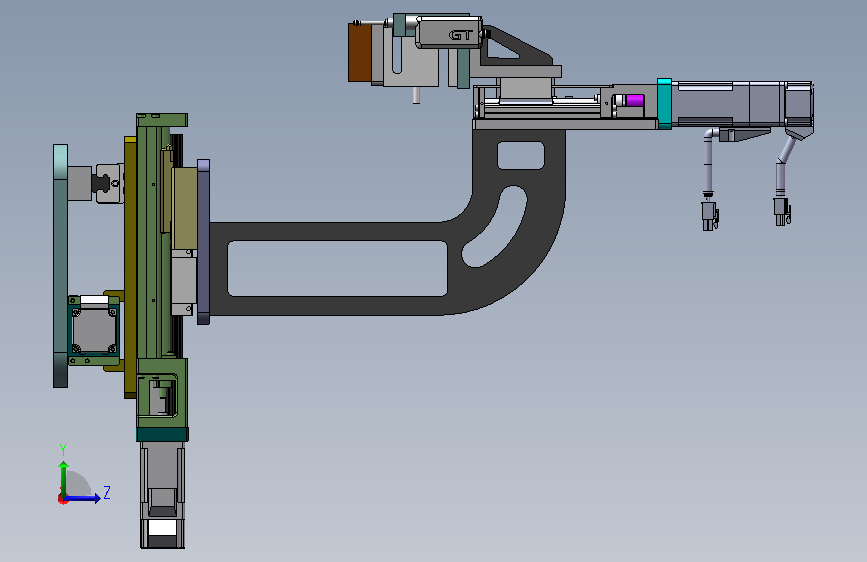Select the brown block at top
The width and height of the screenshot is (867, 562).
pyautogui.click(x=359, y=53)
